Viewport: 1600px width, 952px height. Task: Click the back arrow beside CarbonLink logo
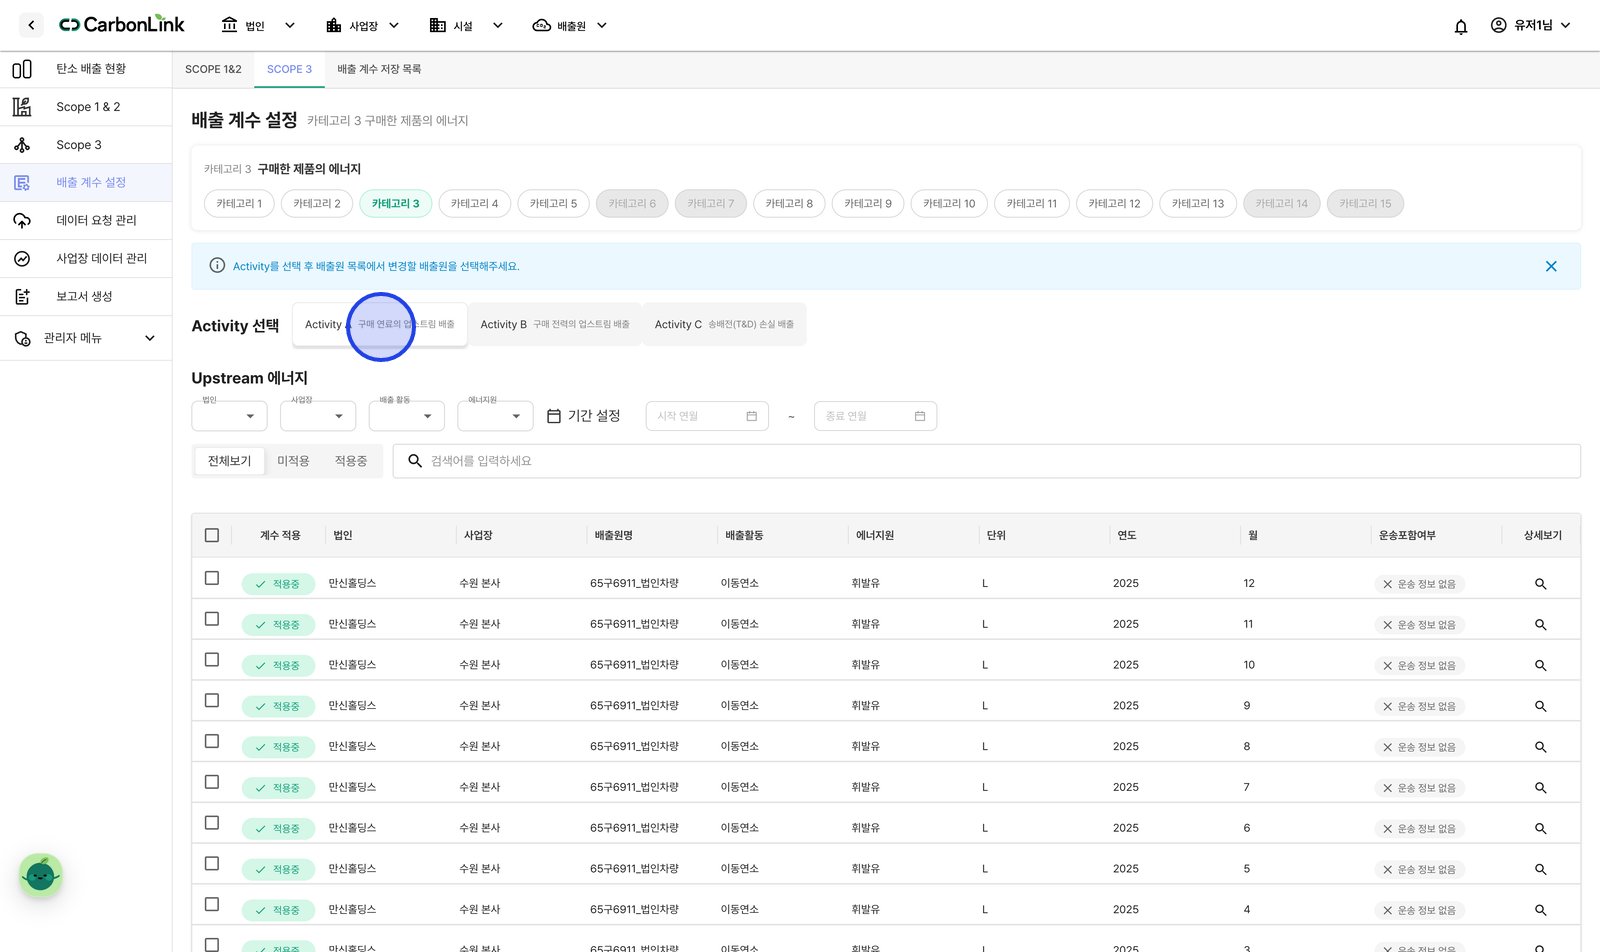pyautogui.click(x=31, y=25)
